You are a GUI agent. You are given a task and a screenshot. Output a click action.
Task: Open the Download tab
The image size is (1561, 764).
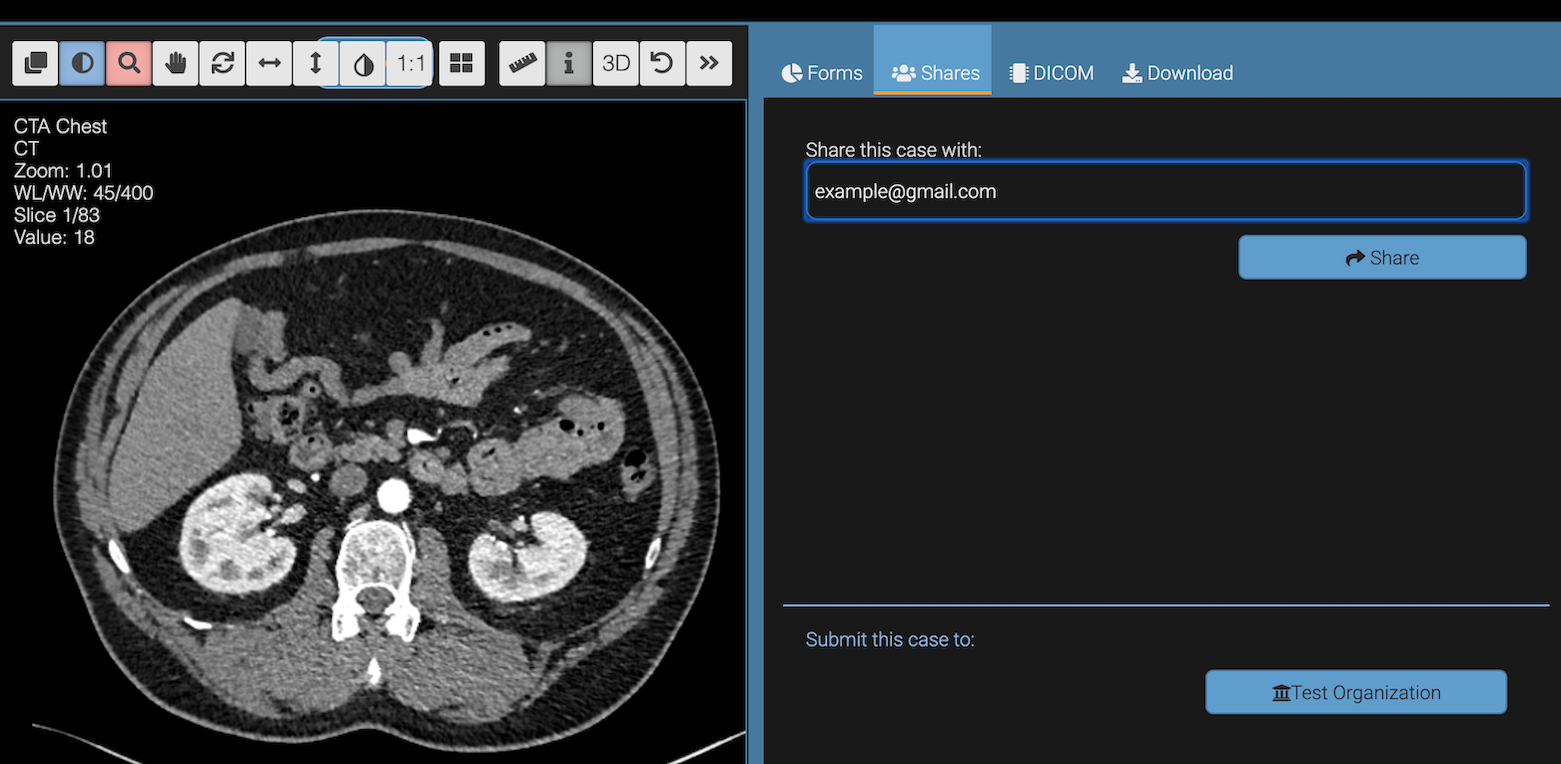[x=1177, y=73]
